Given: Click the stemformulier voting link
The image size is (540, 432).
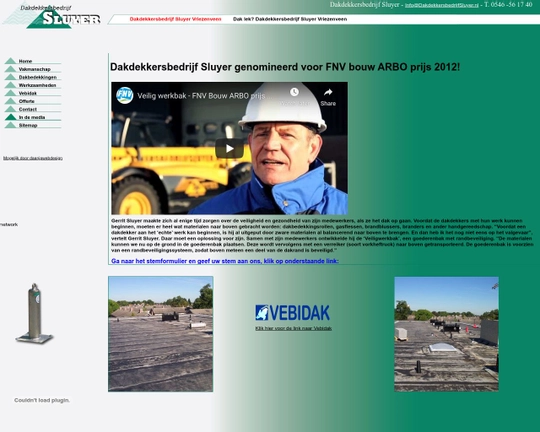Looking at the screenshot, I should (225, 261).
